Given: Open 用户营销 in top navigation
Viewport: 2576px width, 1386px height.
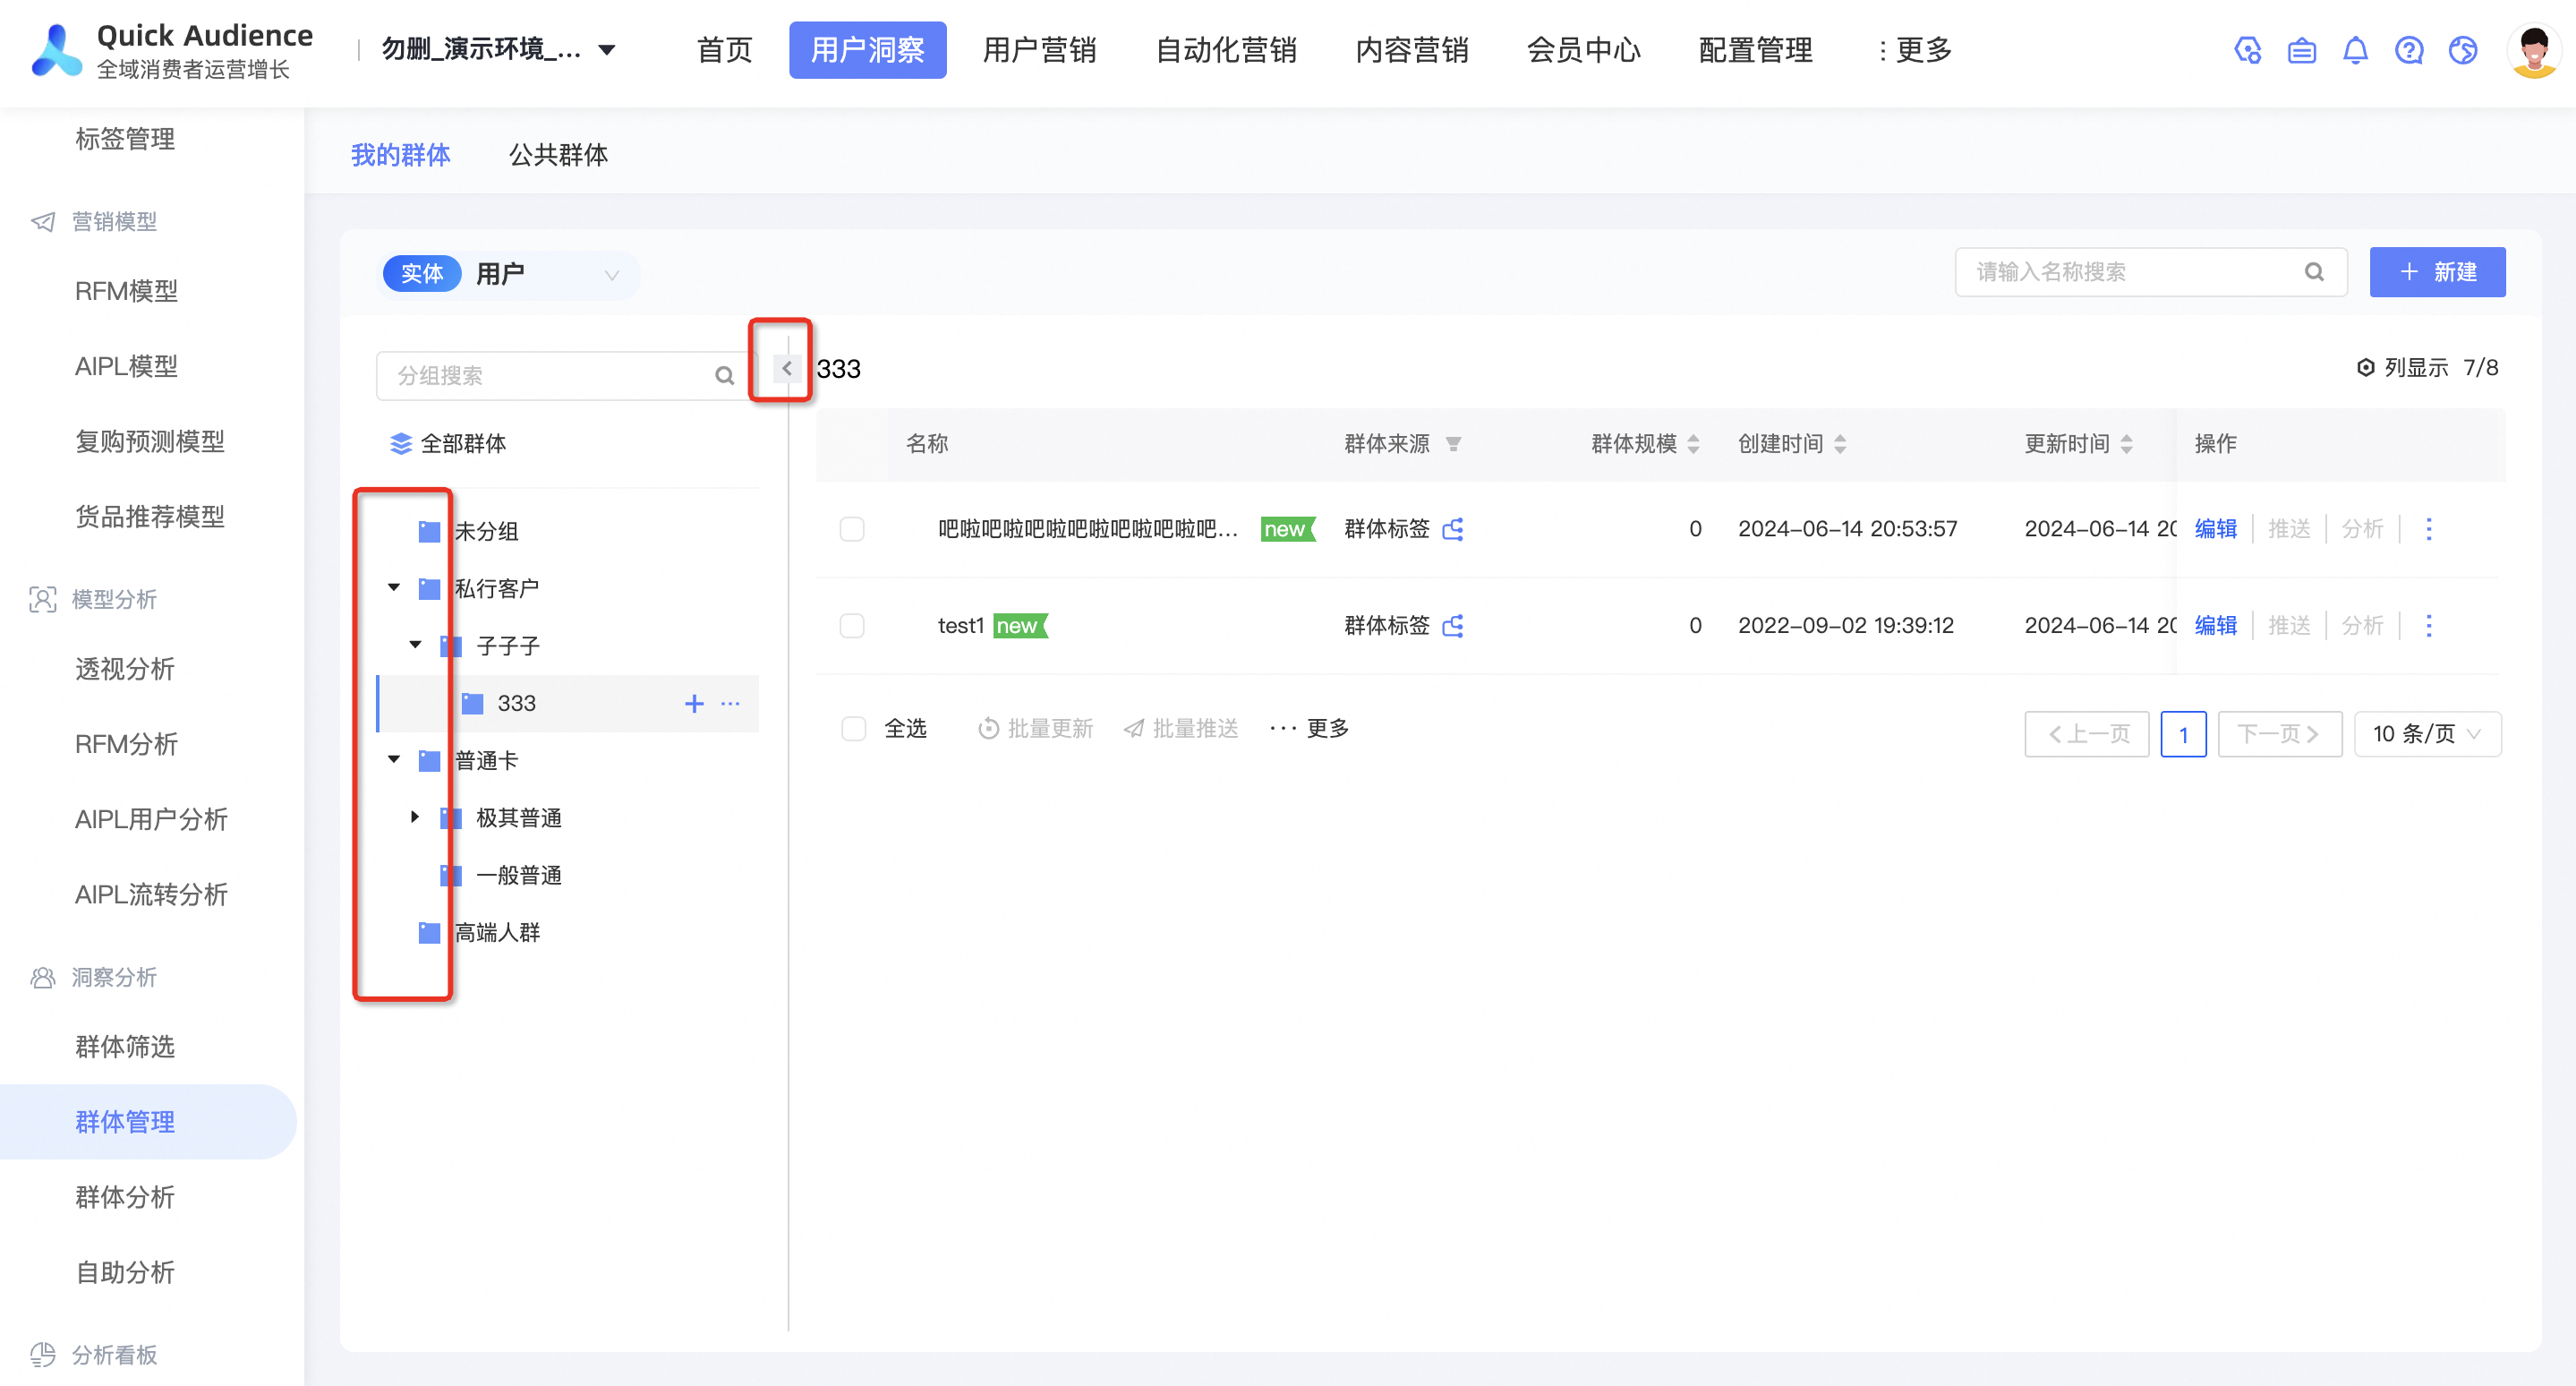Looking at the screenshot, I should click(x=1039, y=50).
